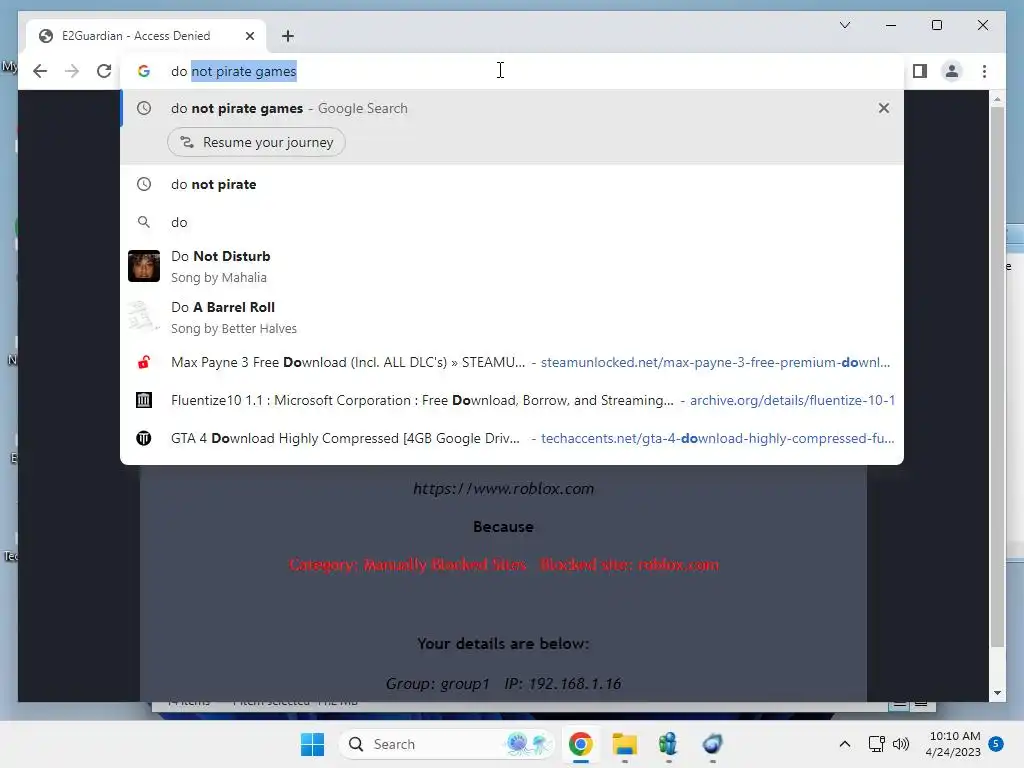The image size is (1024, 768).
Task: Open the two-figures app in the taskbar
Action: [668, 744]
